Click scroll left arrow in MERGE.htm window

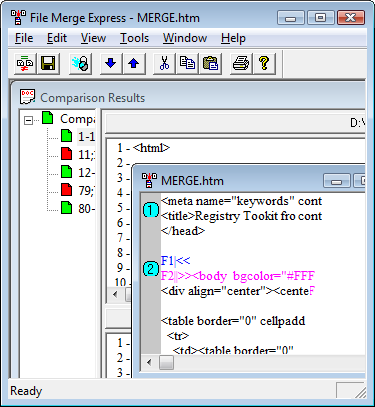(x=149, y=362)
